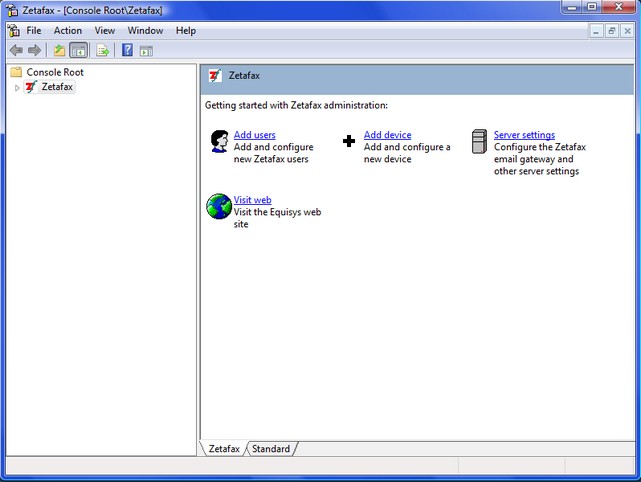Open the View menu

(x=105, y=30)
